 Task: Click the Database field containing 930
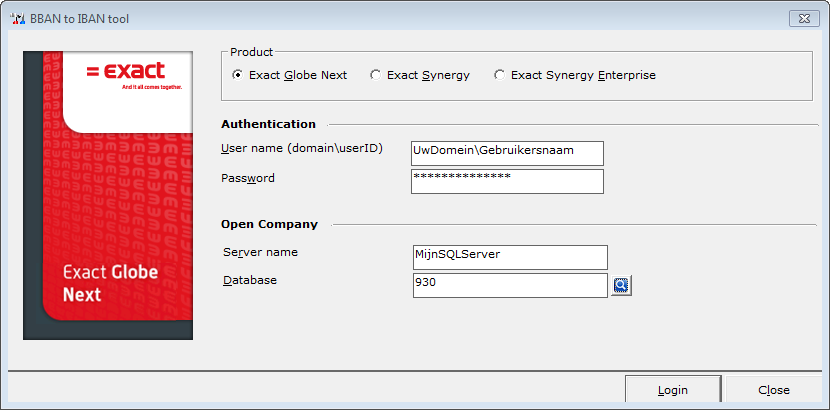510,286
